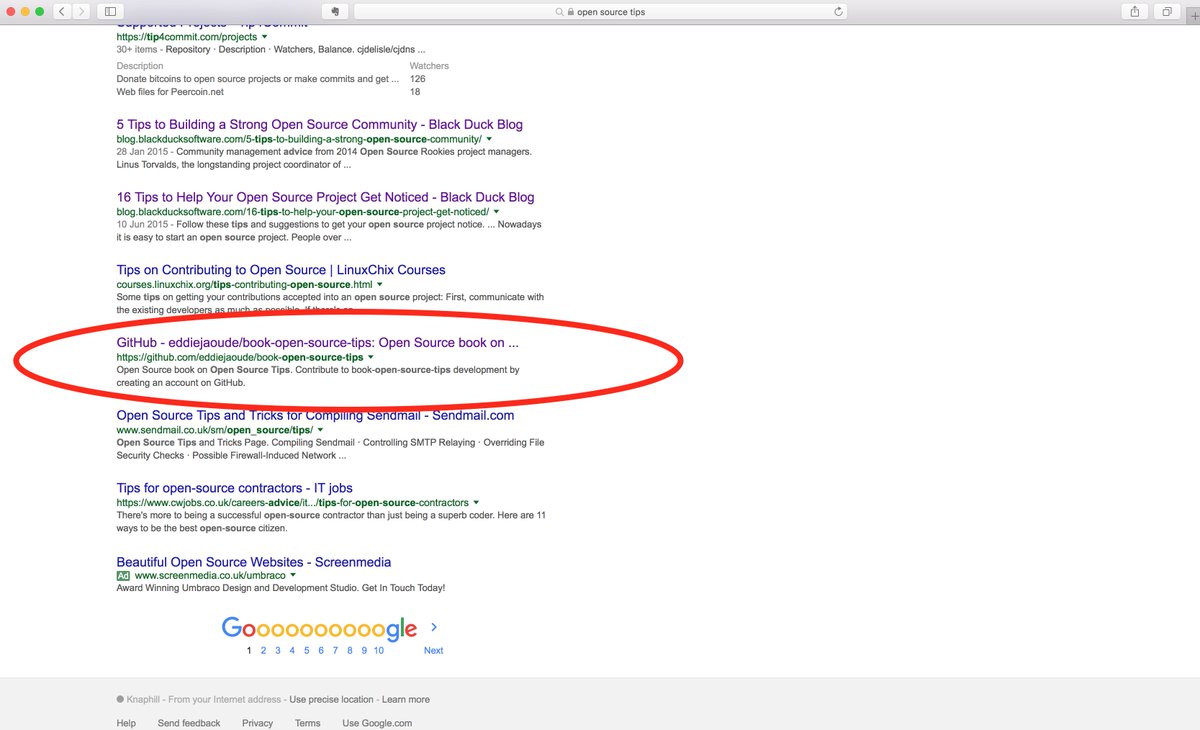
Task: Open 'Tips on Contributing to Open Source | LinuxChix Courses'
Action: coord(281,270)
